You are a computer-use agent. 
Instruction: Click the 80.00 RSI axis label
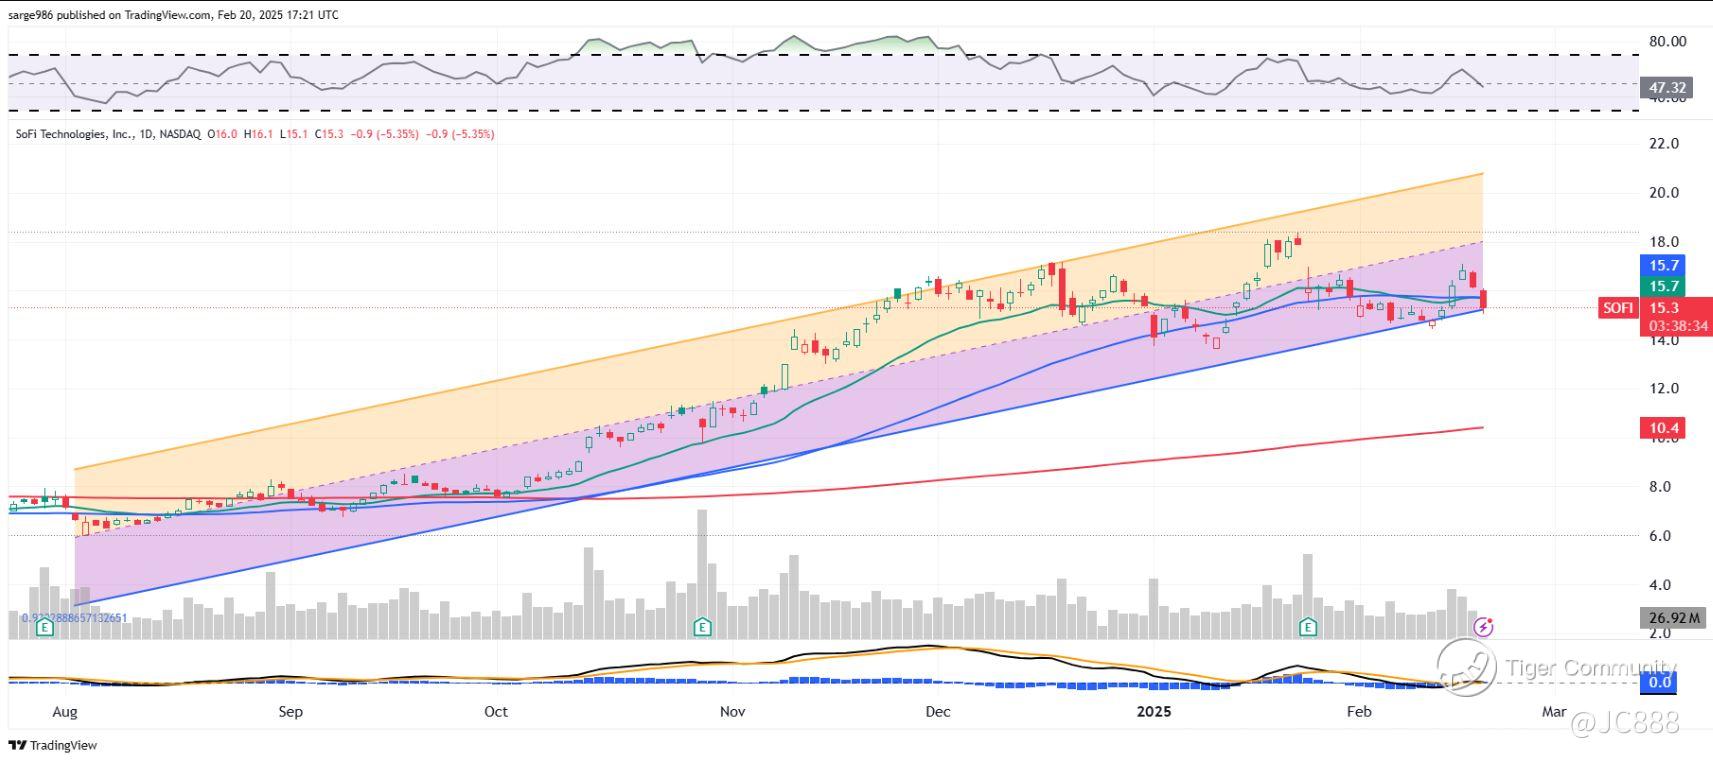(1667, 42)
